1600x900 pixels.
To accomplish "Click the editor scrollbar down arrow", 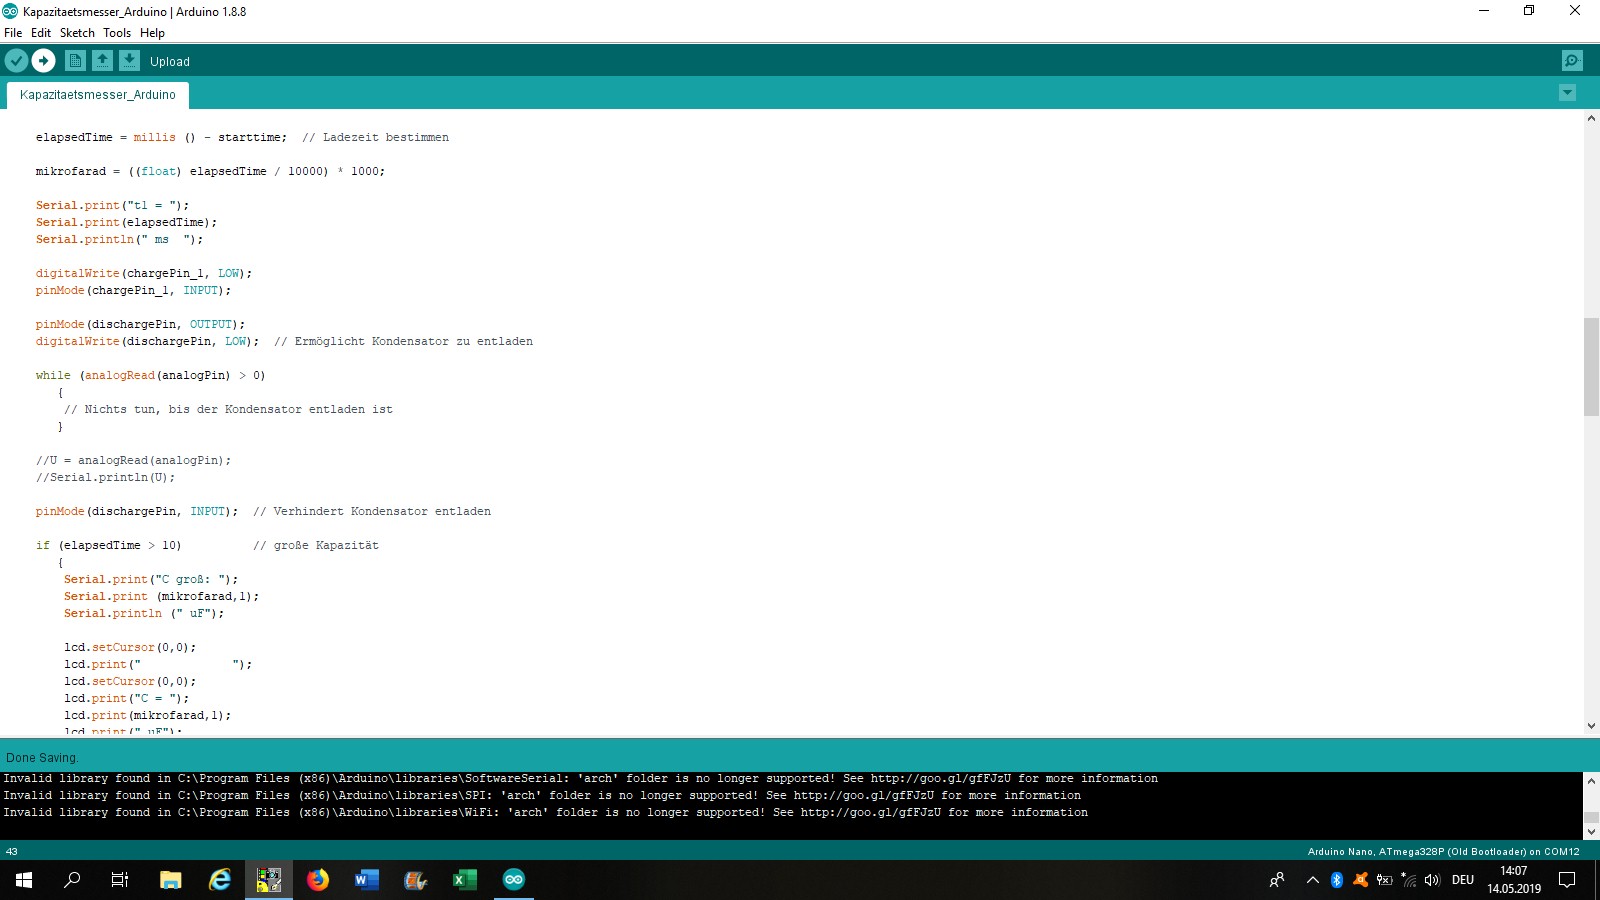I will [x=1591, y=727].
